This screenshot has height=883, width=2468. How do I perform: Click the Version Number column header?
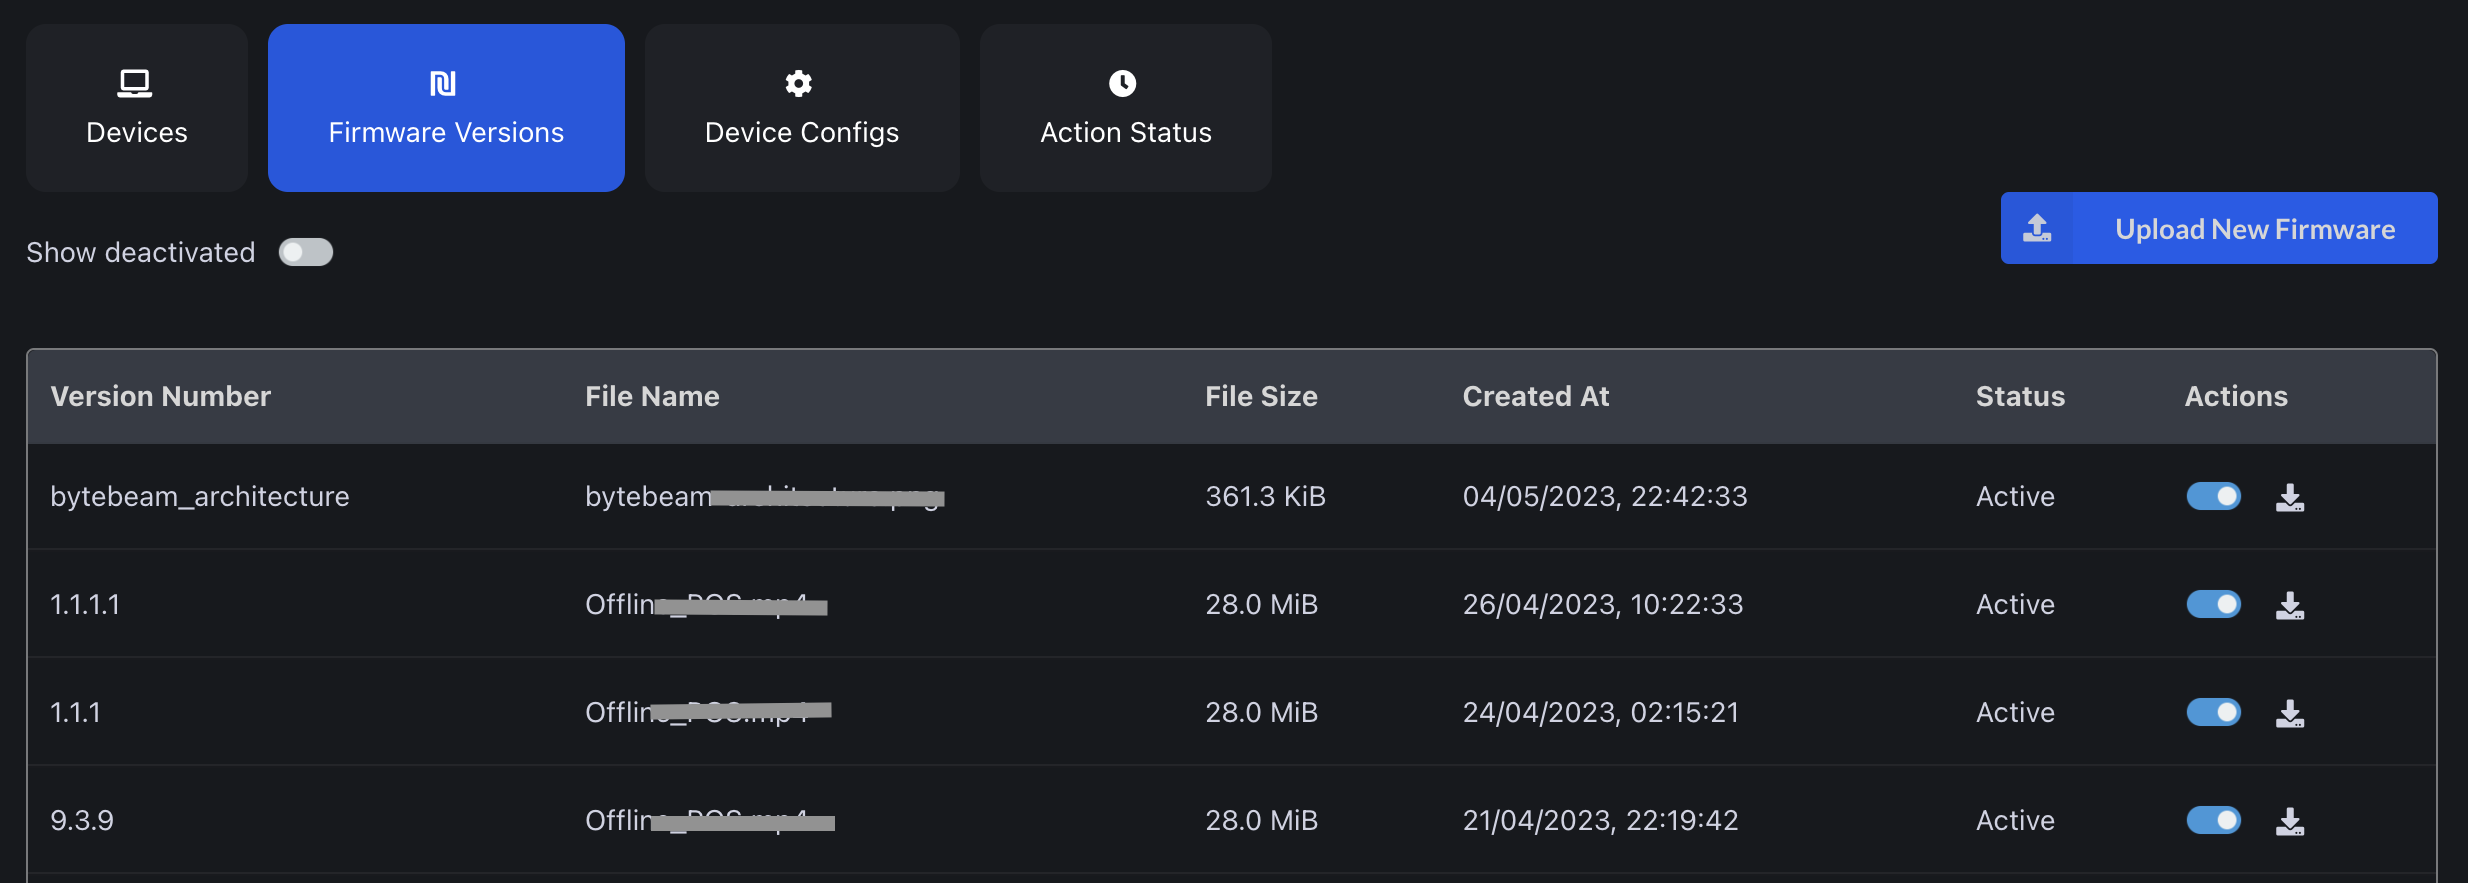click(x=160, y=396)
